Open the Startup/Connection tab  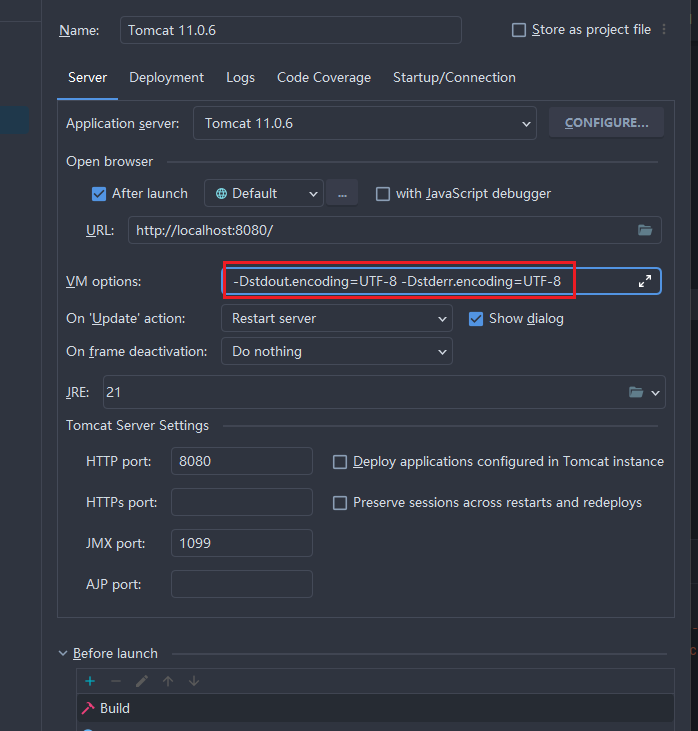pos(454,77)
